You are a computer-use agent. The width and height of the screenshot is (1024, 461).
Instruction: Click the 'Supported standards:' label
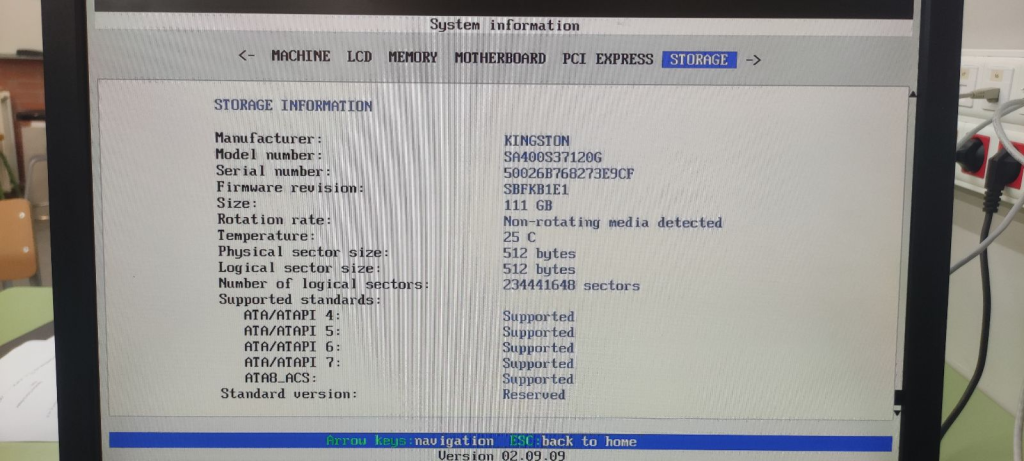coord(300,300)
